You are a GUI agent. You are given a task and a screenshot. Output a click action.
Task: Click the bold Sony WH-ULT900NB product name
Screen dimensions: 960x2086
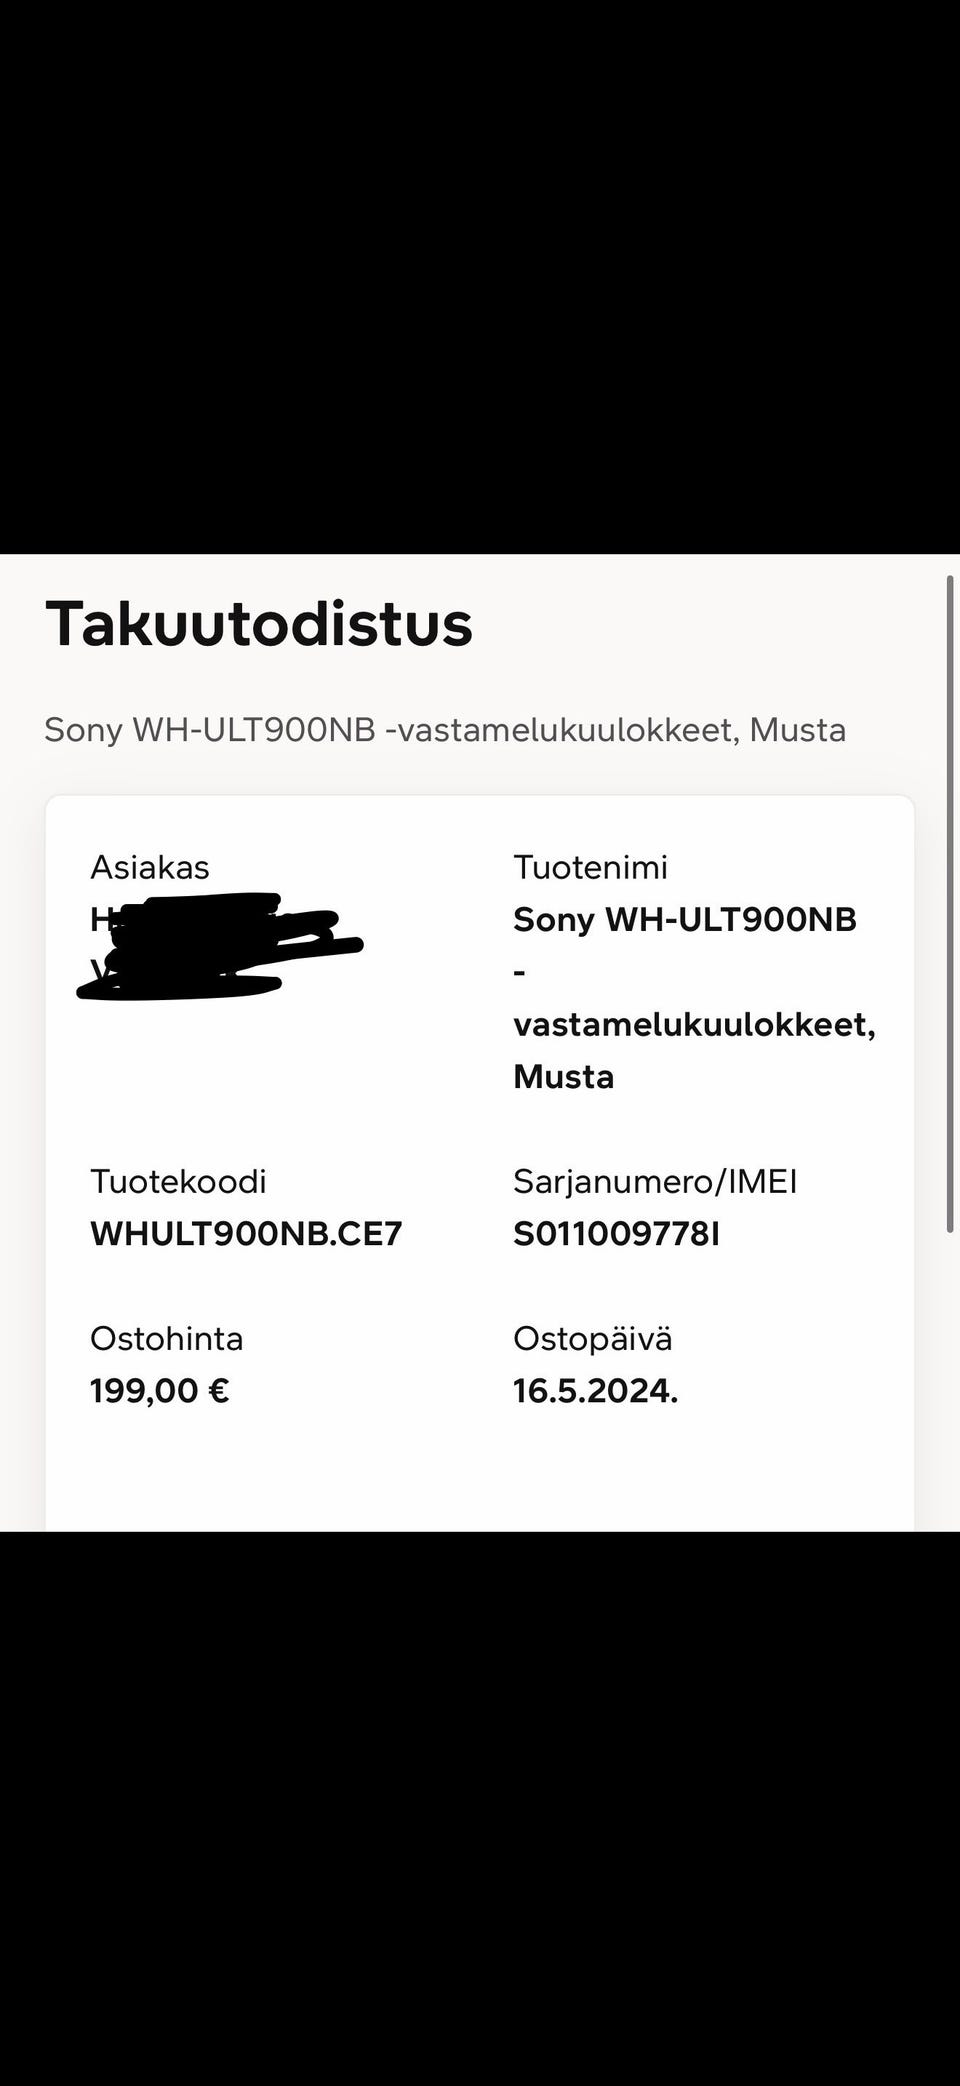click(685, 920)
